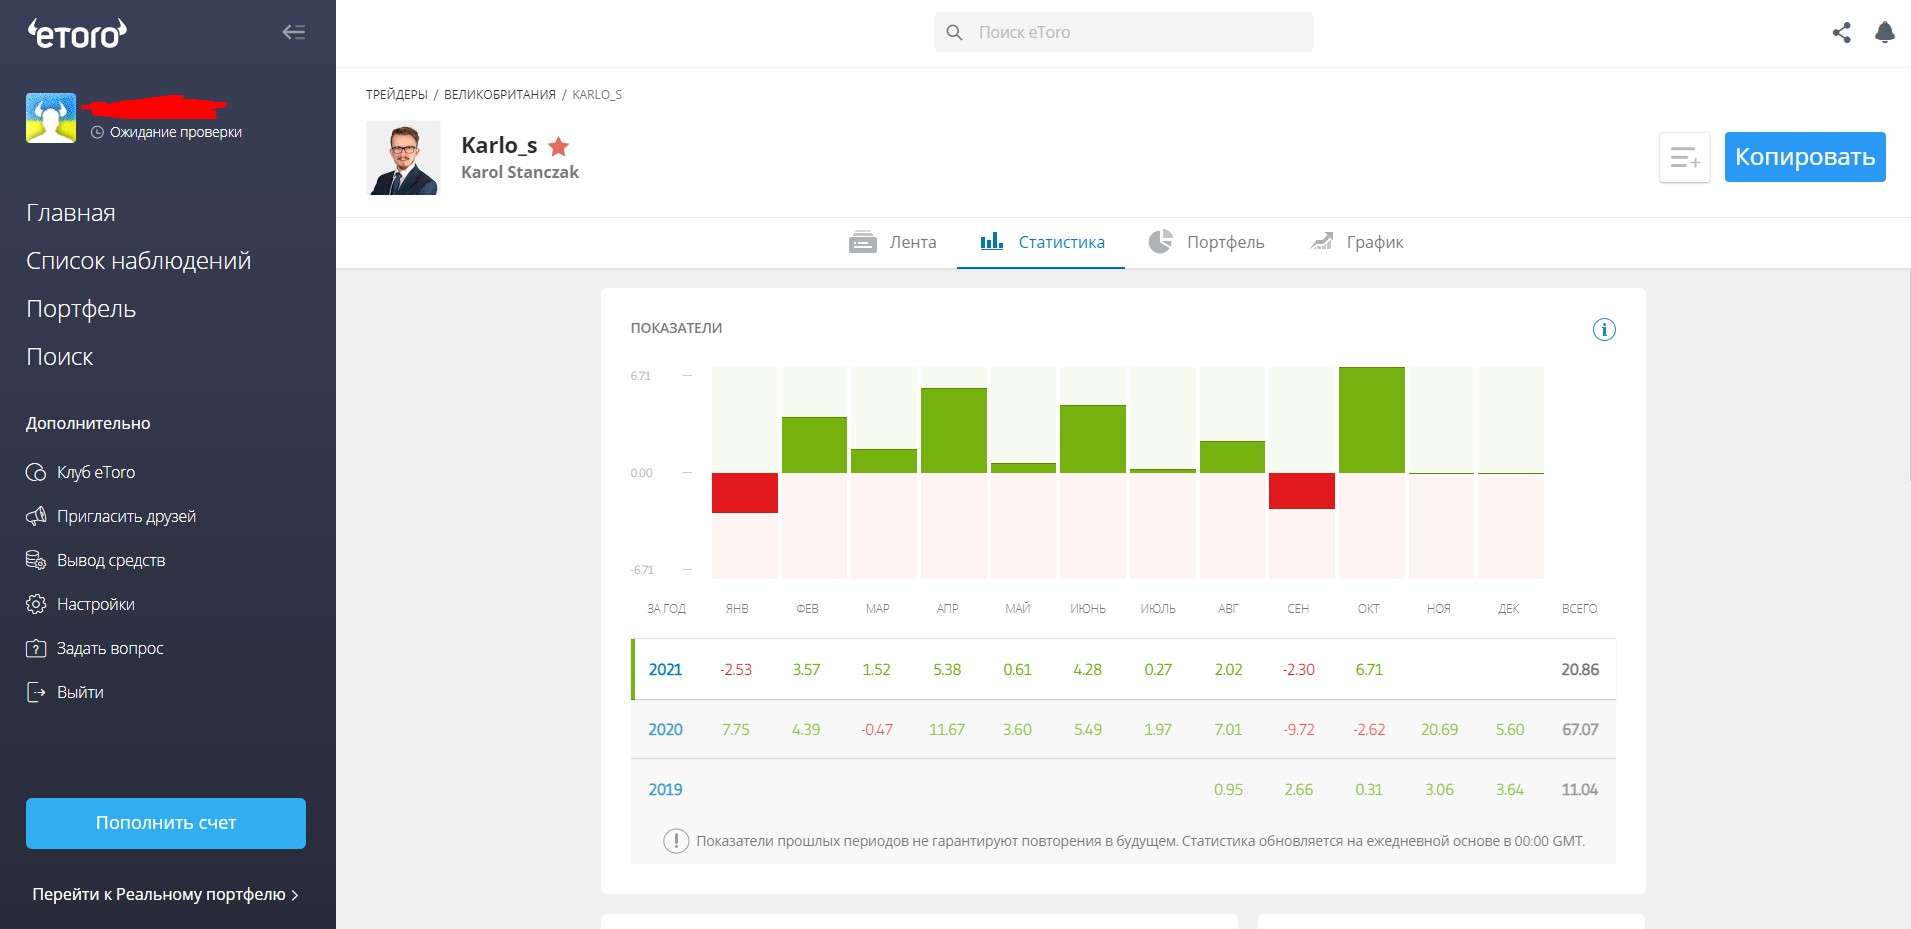
Task: Click the Ожидание проверки status
Action: pyautogui.click(x=166, y=132)
